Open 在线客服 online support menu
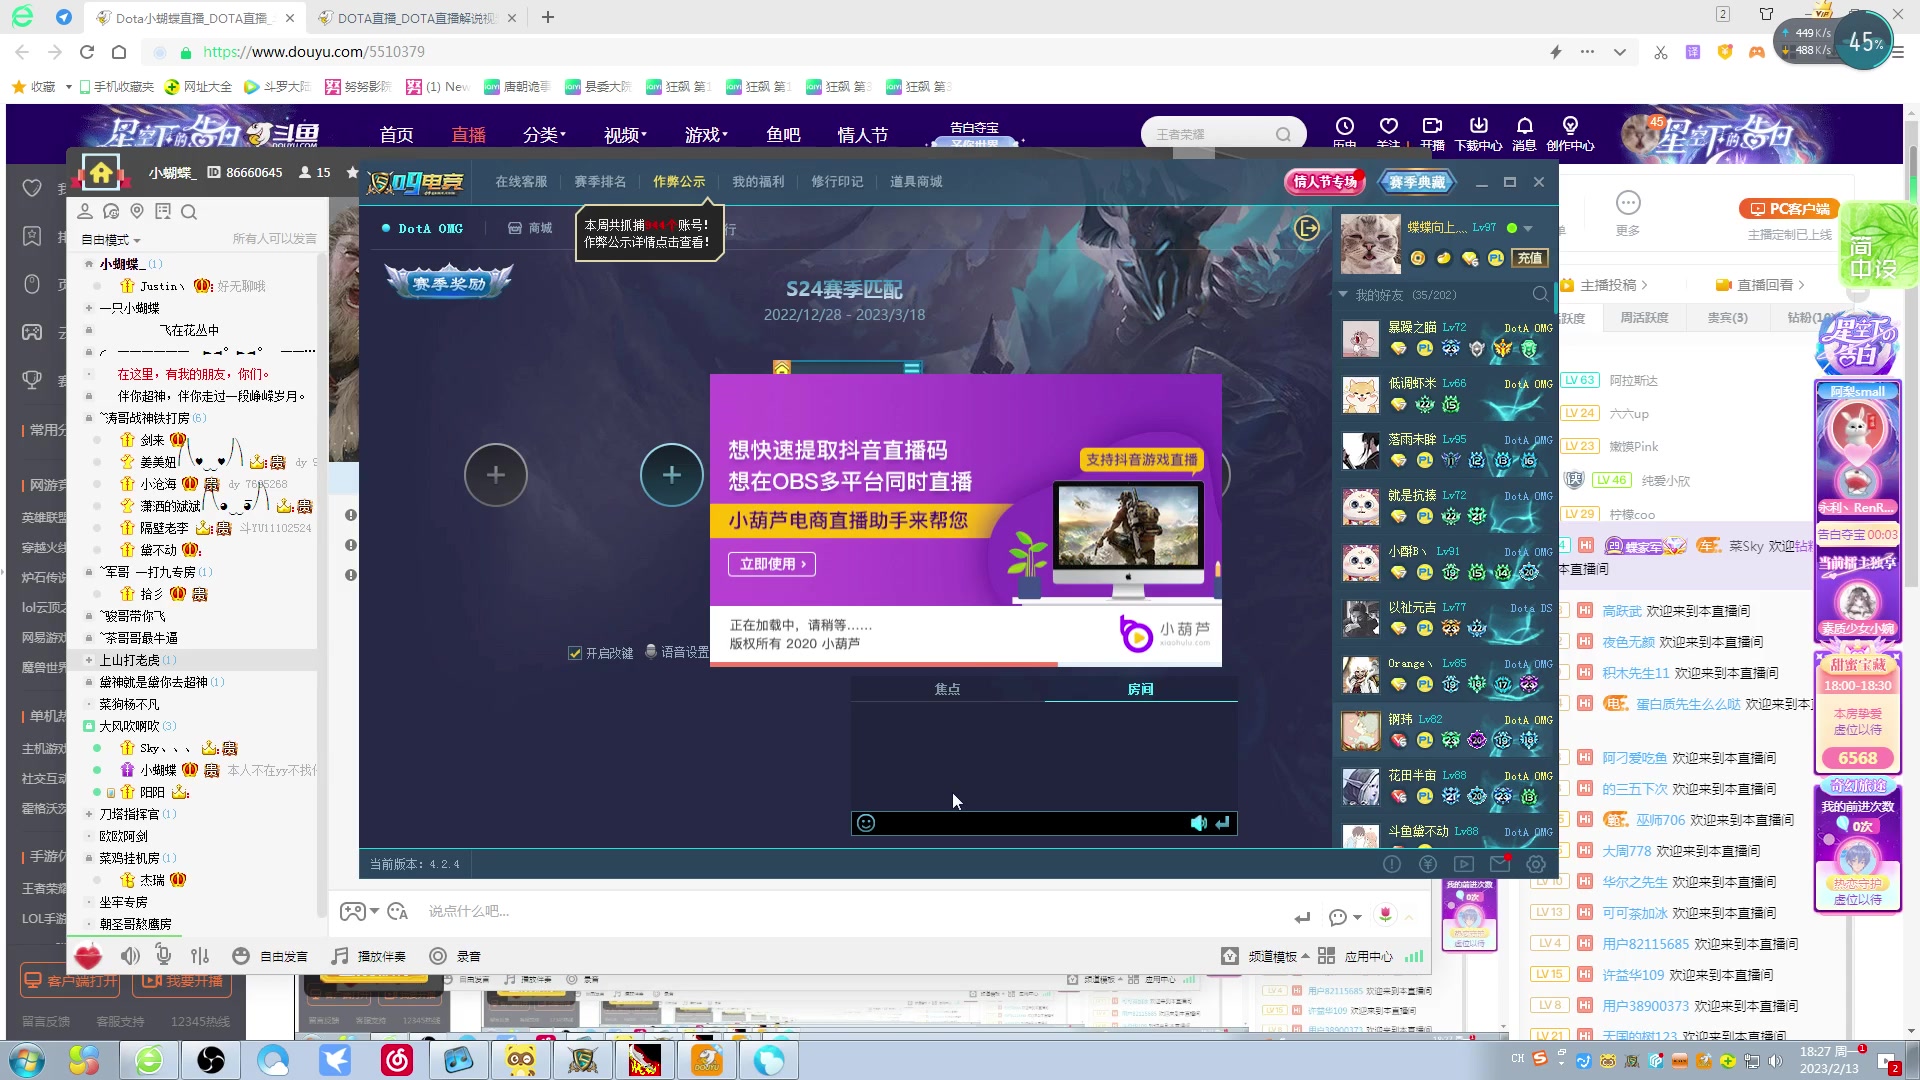1920x1080 pixels. coord(521,182)
